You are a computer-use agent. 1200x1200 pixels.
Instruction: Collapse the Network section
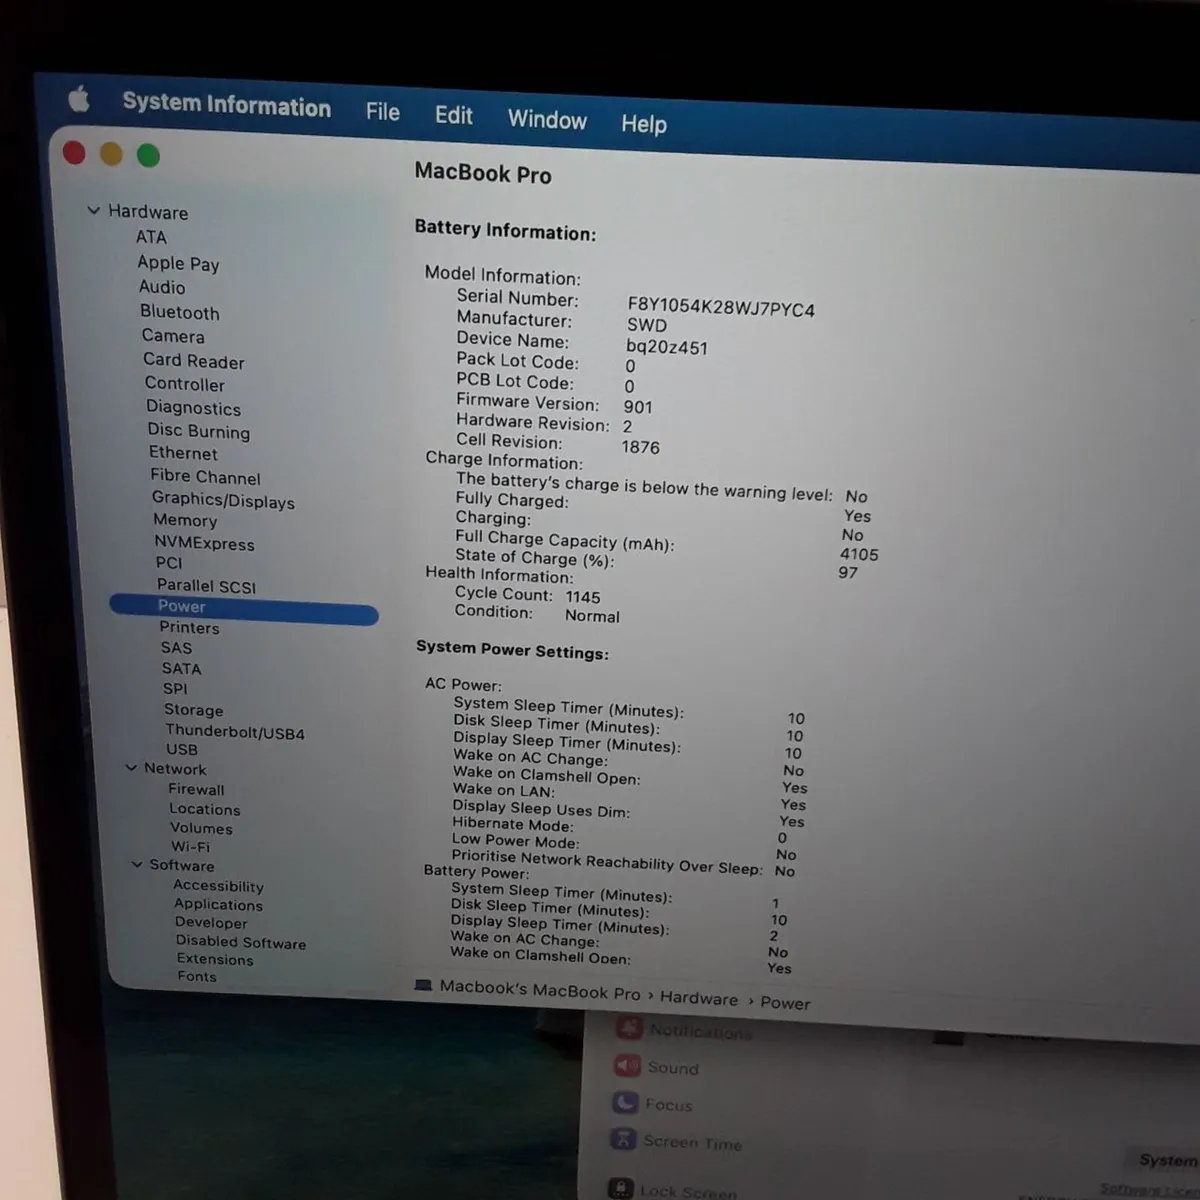click(131, 768)
